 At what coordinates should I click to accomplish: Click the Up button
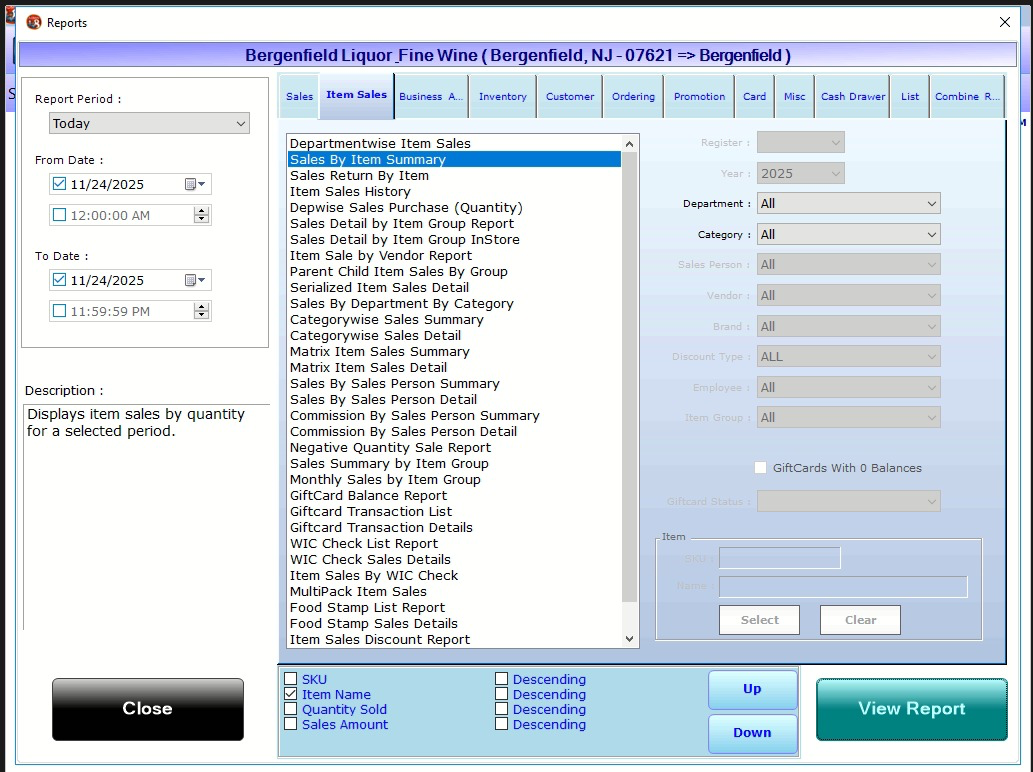point(752,689)
